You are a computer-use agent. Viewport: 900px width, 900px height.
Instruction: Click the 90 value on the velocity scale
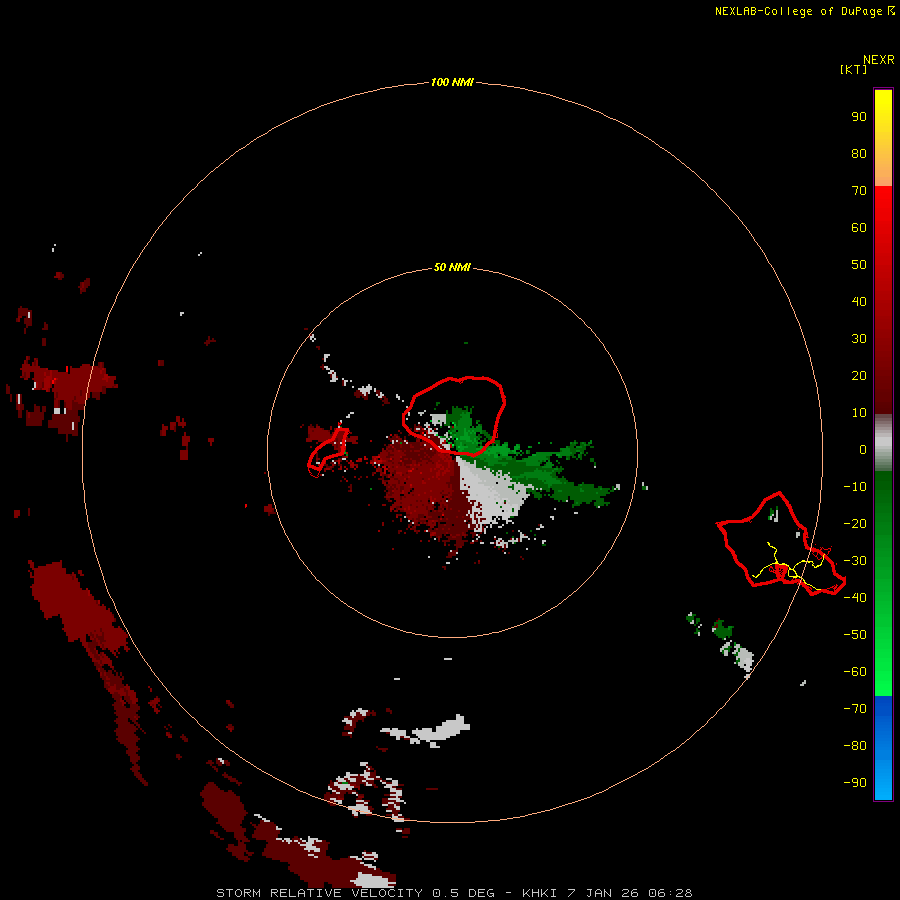click(859, 117)
